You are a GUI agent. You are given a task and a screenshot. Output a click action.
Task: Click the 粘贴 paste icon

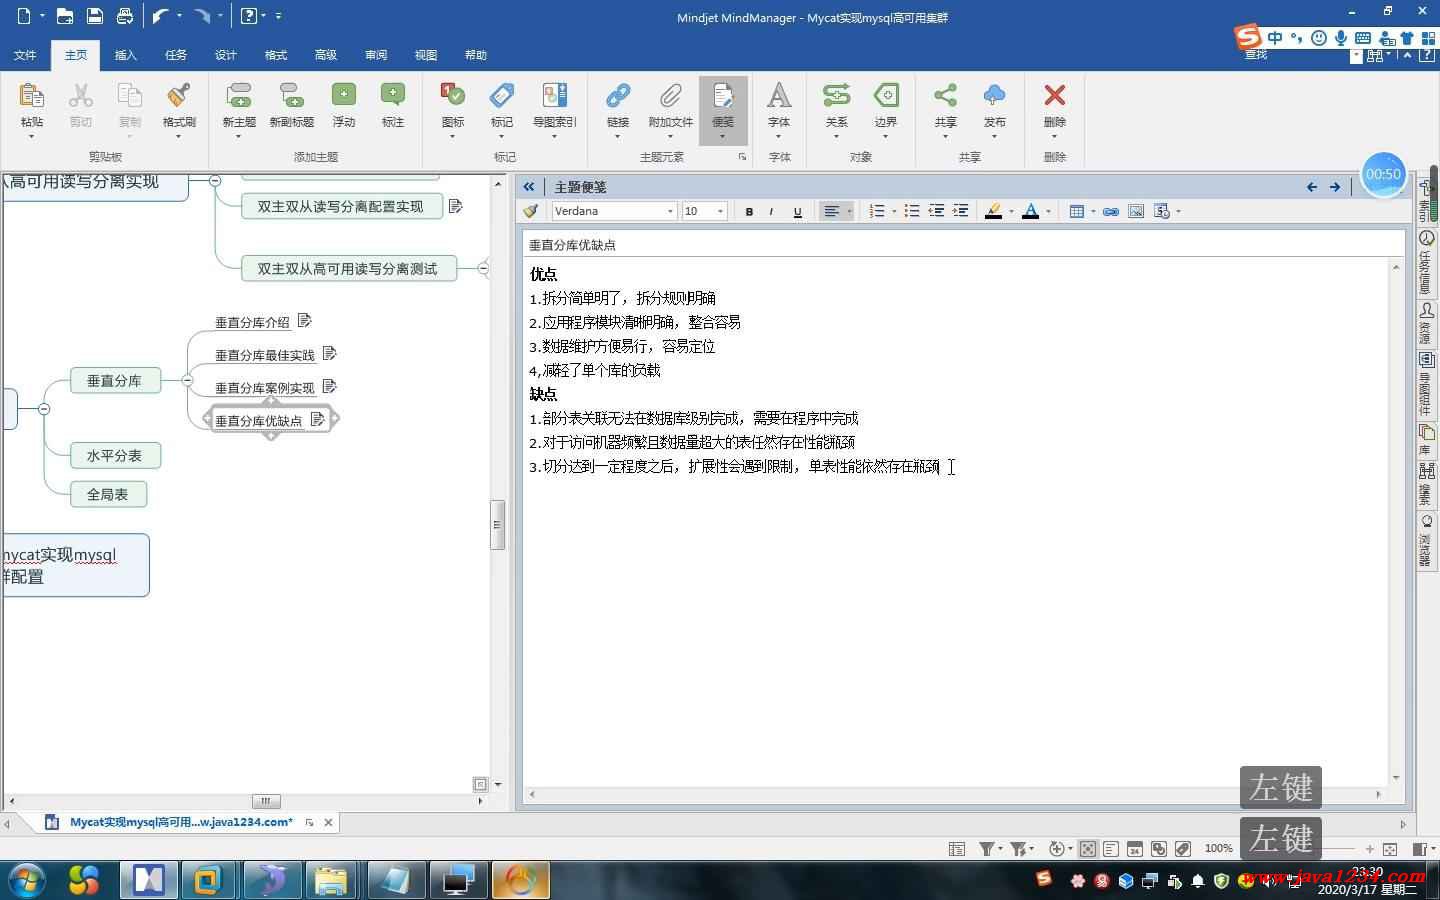coord(31,96)
